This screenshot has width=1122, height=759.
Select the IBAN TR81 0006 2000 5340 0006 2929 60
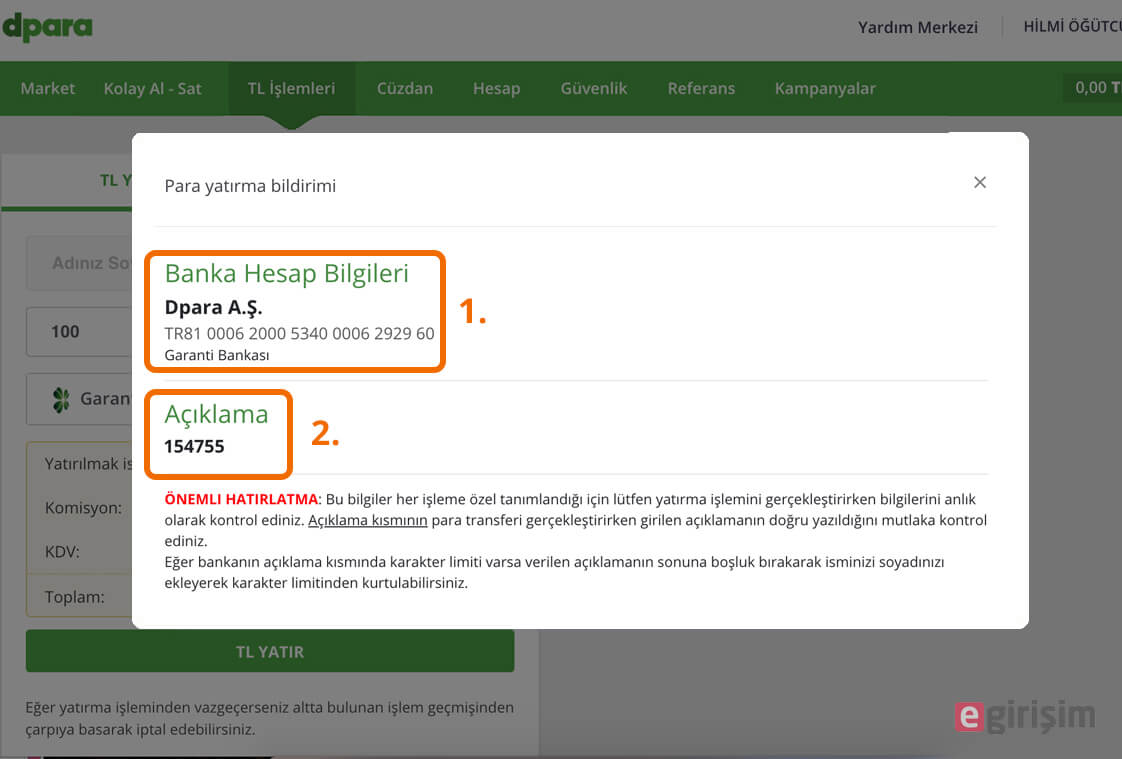[x=299, y=333]
